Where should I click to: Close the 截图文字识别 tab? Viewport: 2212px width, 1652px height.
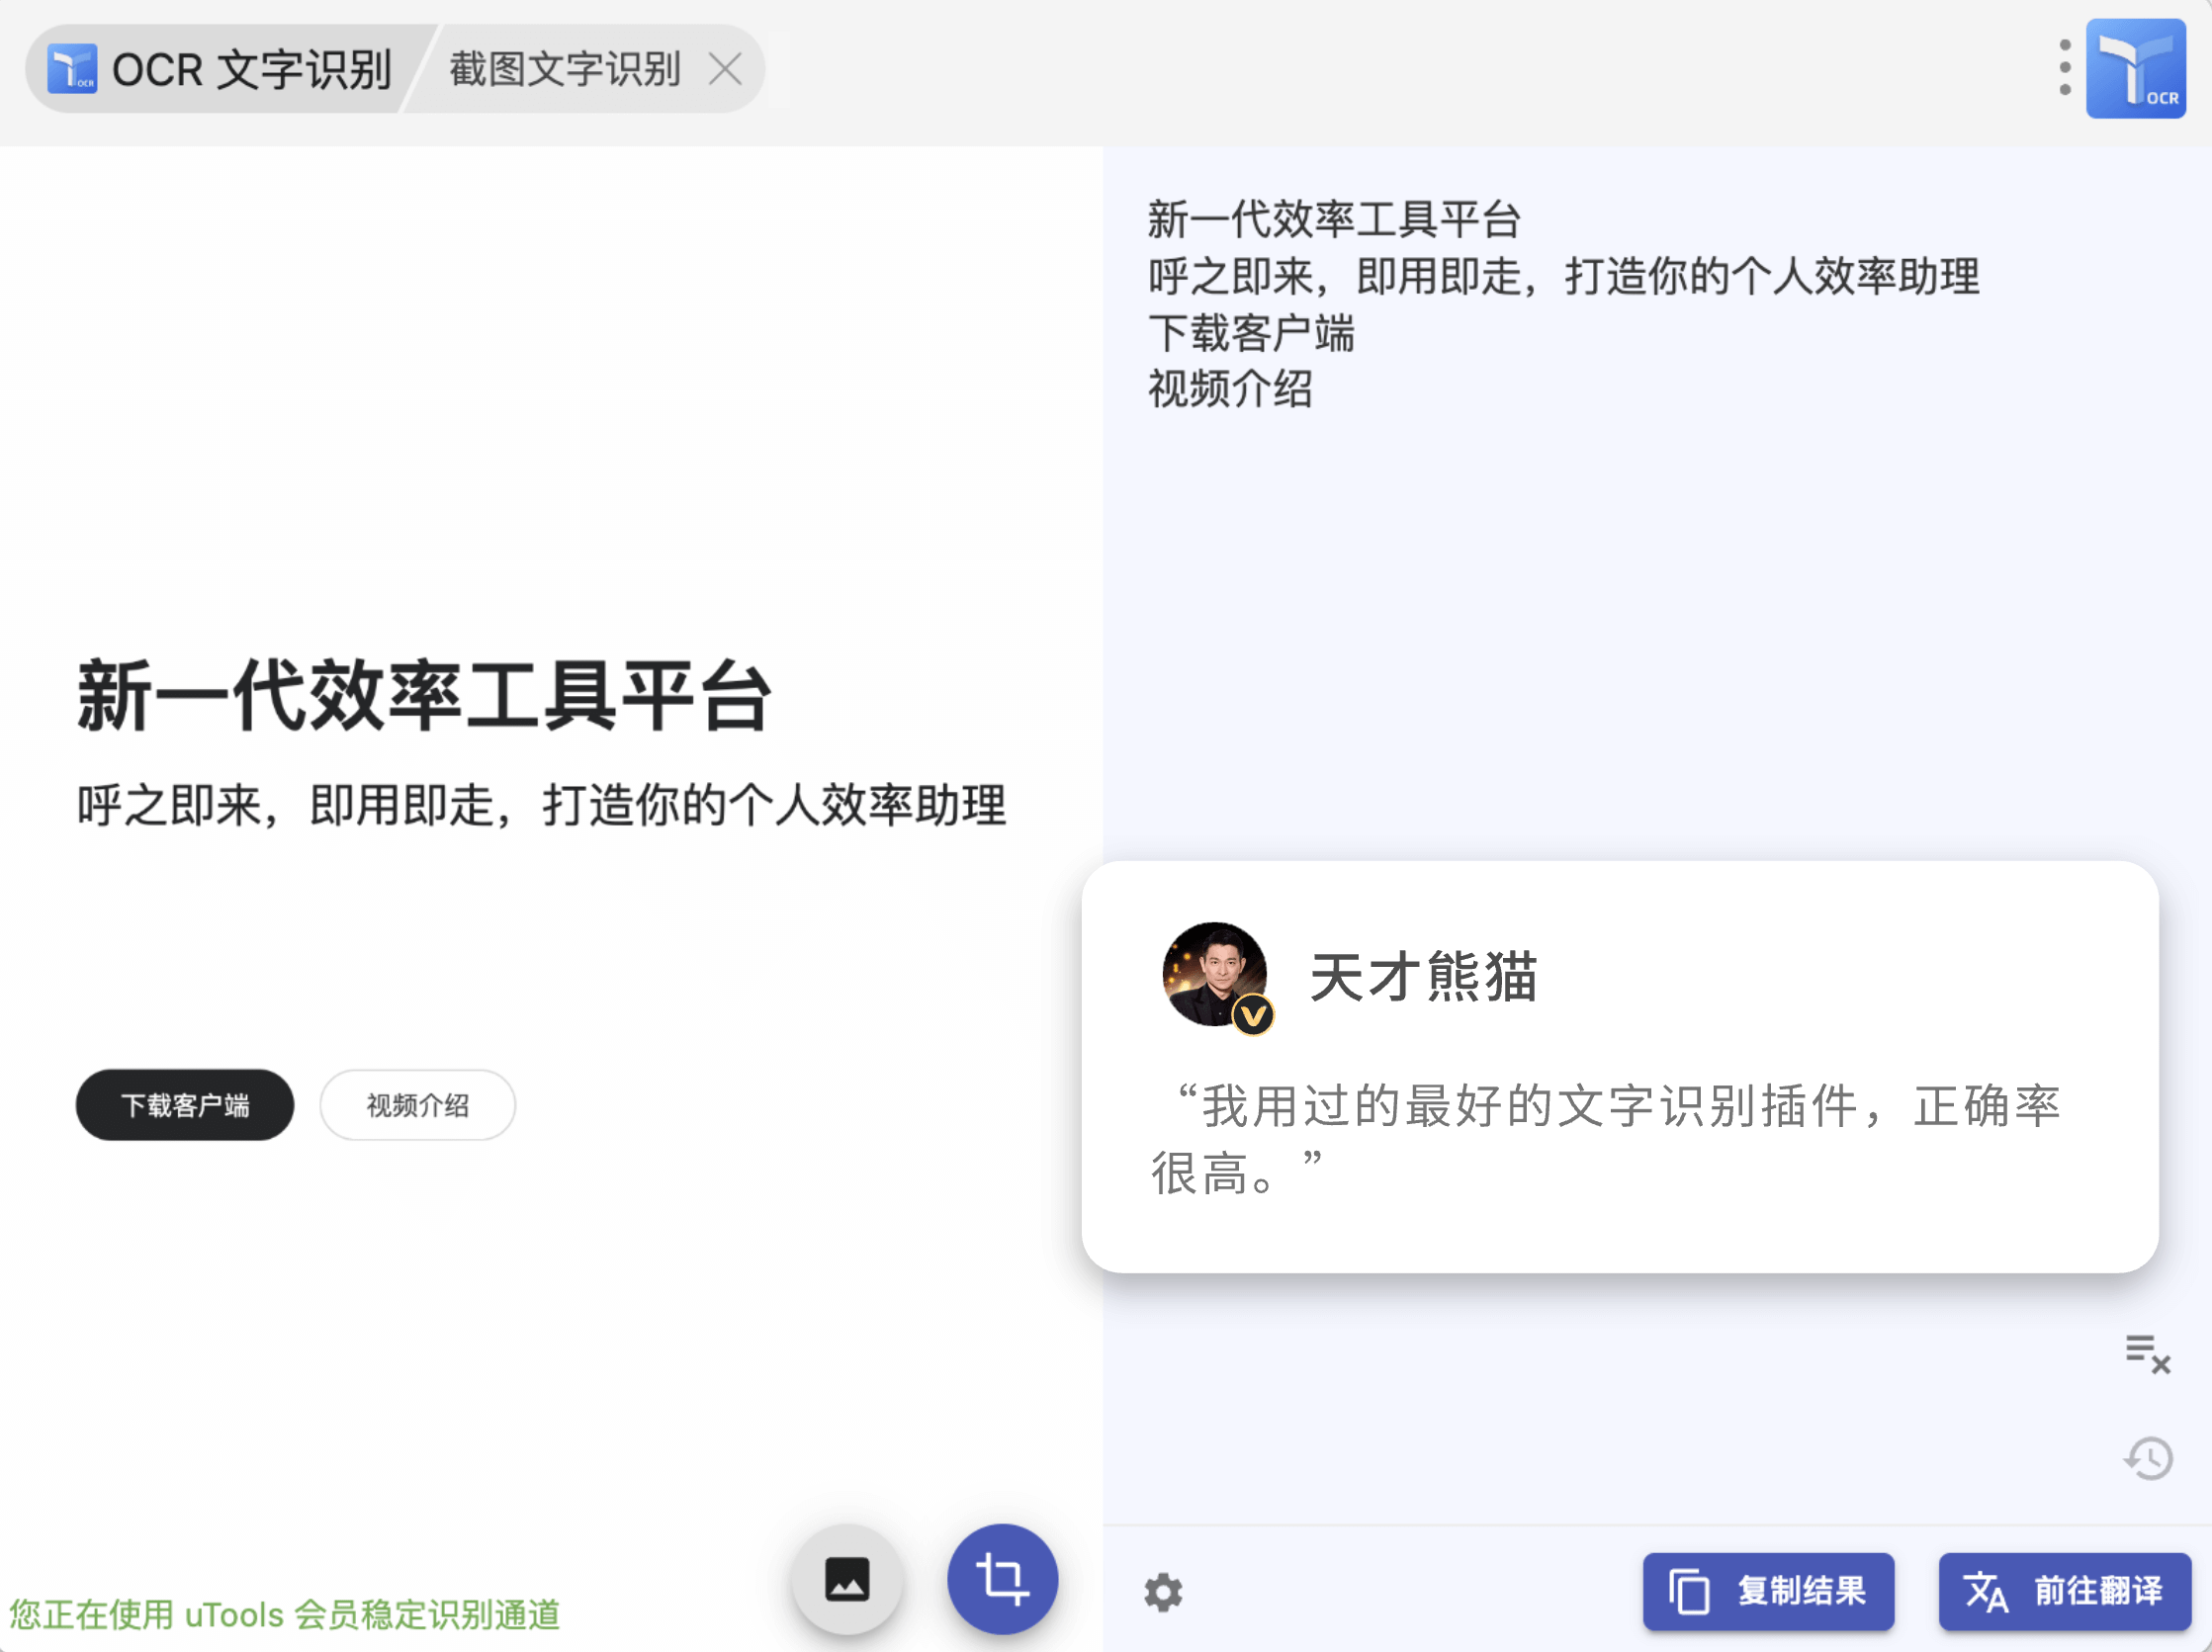725,69
